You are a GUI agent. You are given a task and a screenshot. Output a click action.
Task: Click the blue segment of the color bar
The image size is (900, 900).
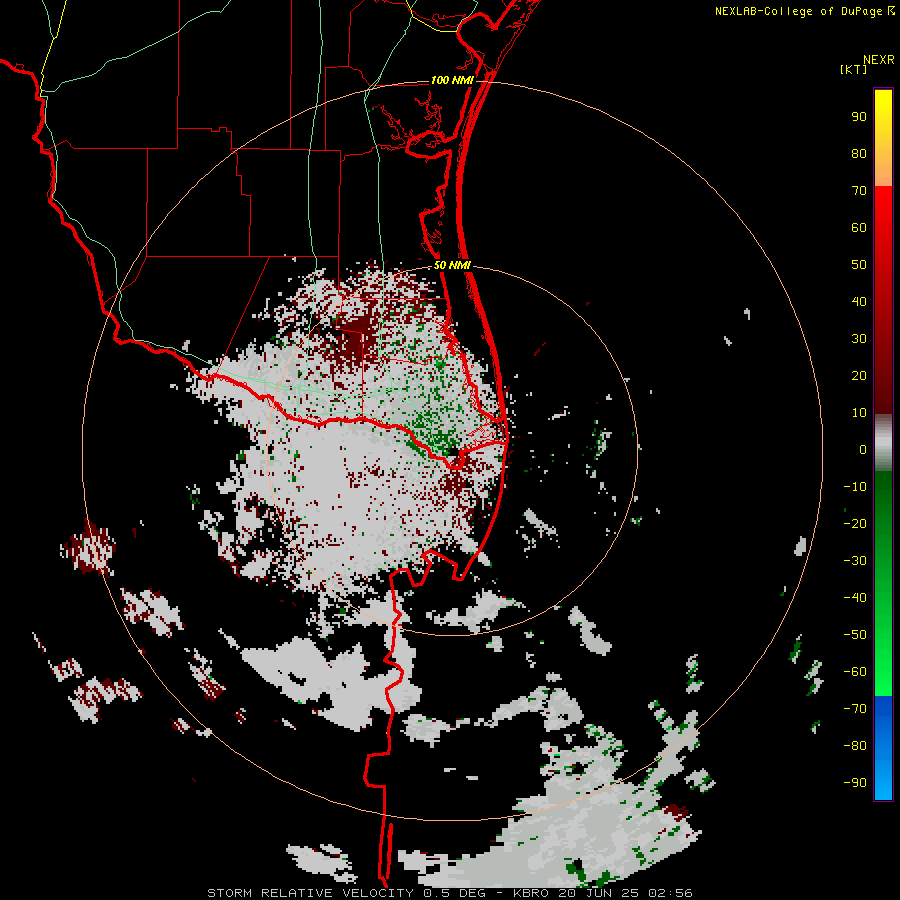[883, 747]
